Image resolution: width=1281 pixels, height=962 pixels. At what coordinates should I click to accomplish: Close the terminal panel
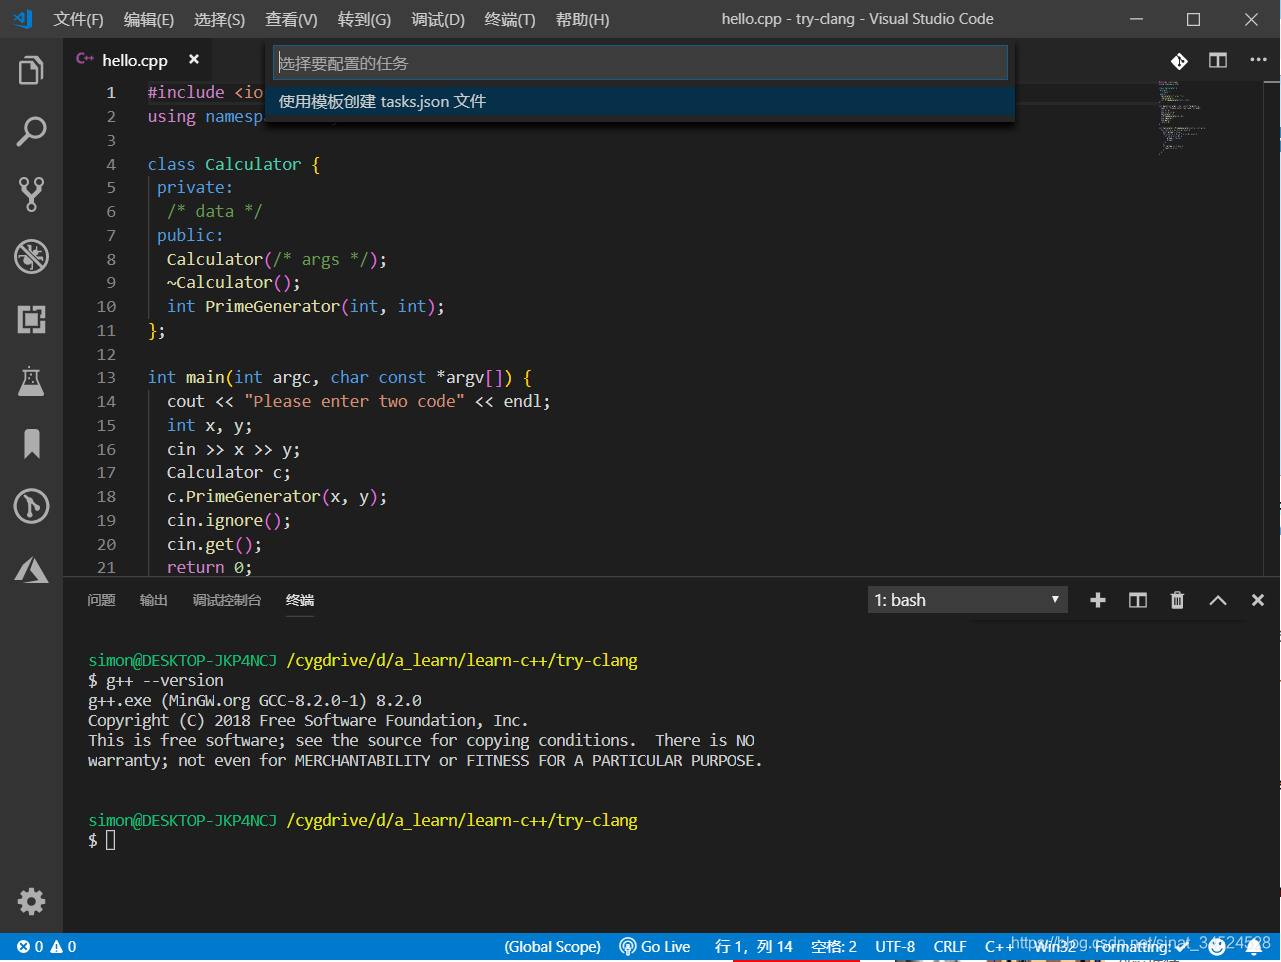1258,600
